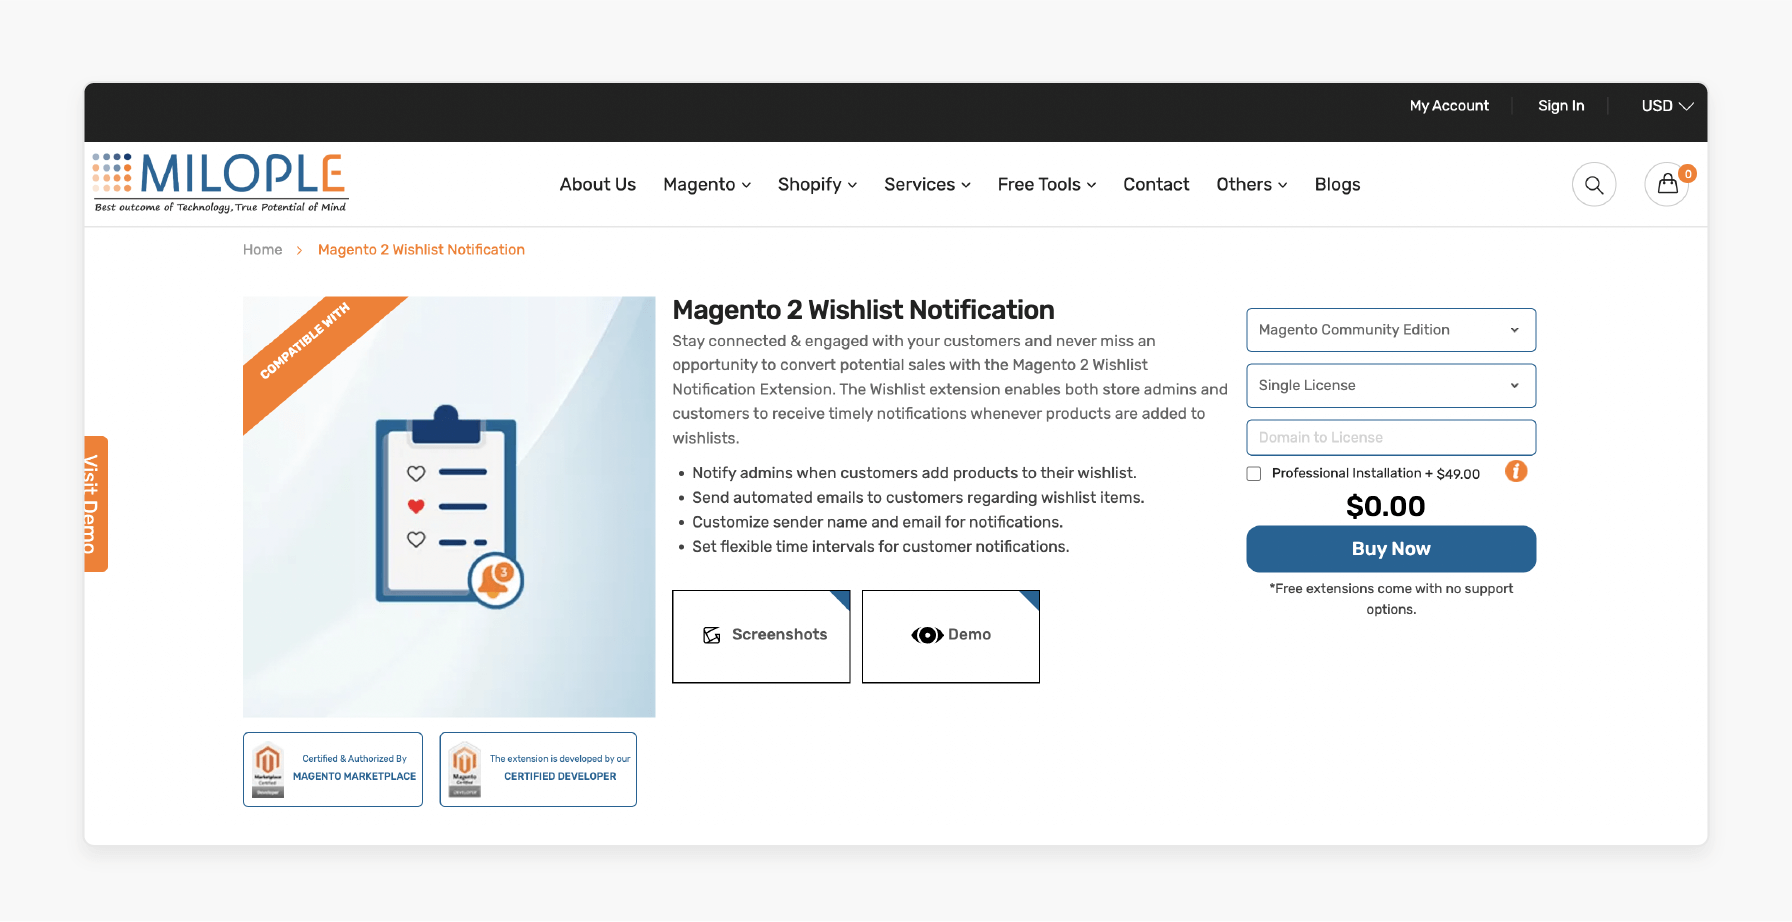
Task: Open the USD currency selector
Action: [1667, 106]
